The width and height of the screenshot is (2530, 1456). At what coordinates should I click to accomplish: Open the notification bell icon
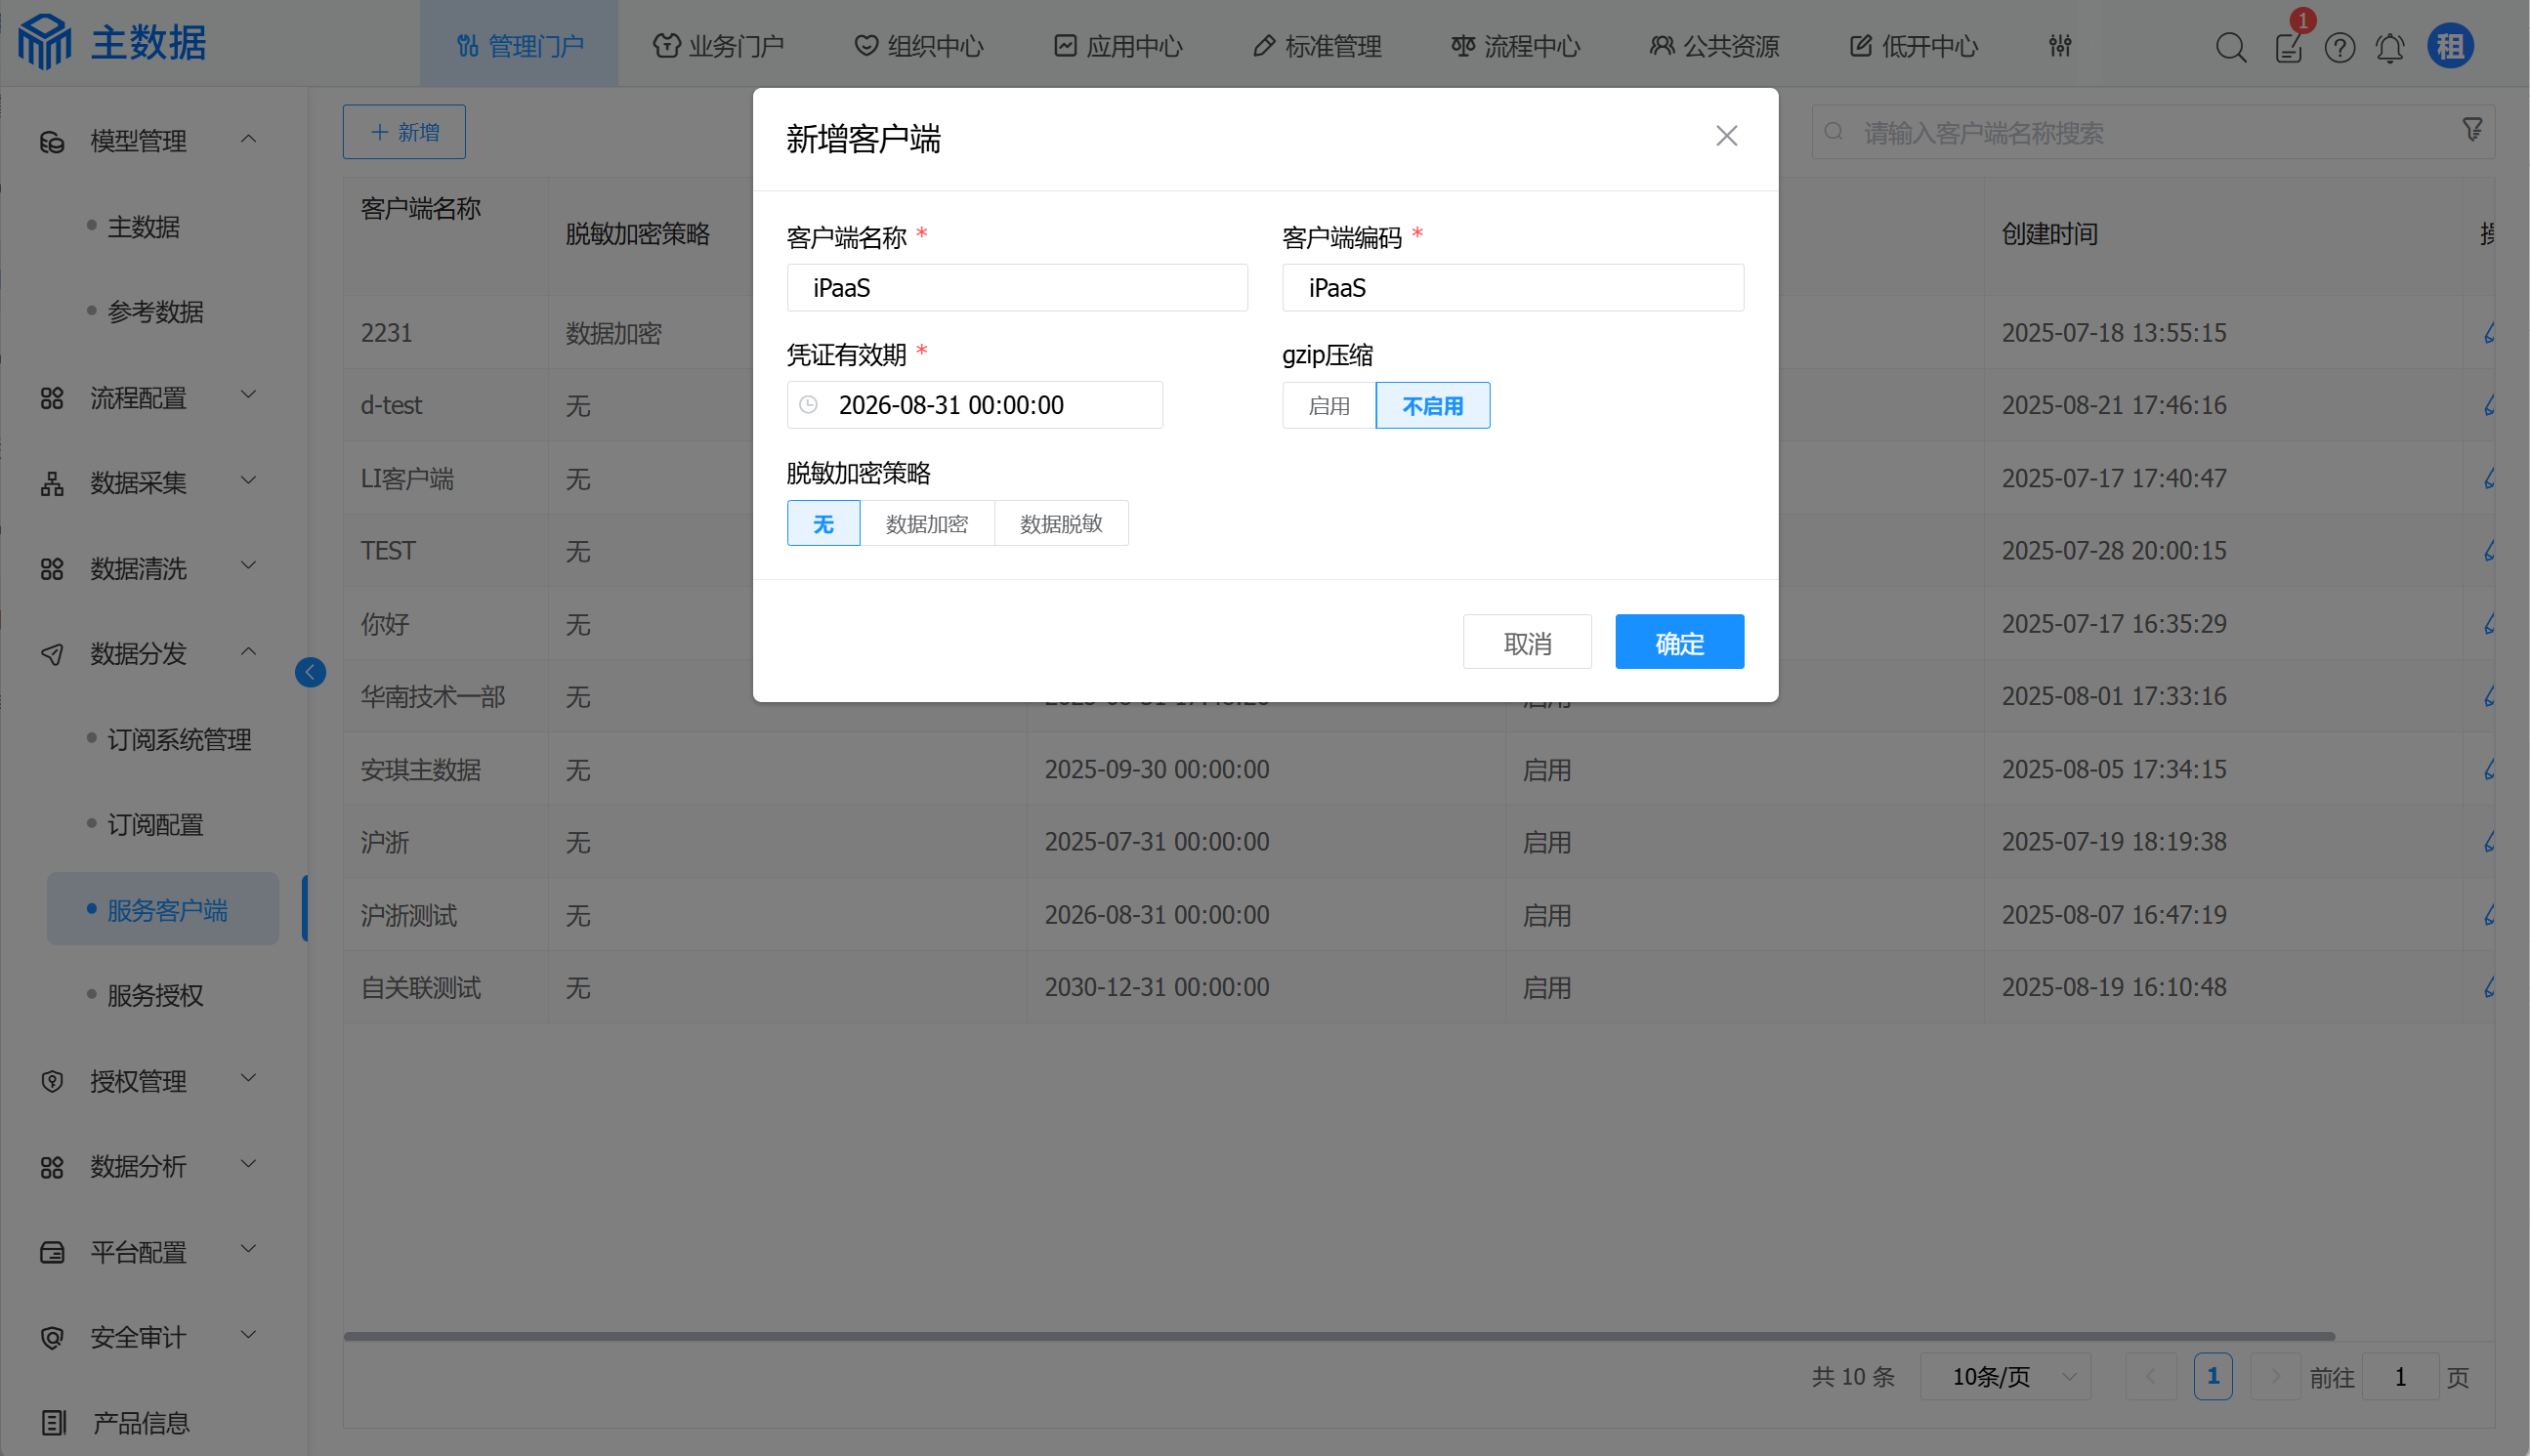2389,47
